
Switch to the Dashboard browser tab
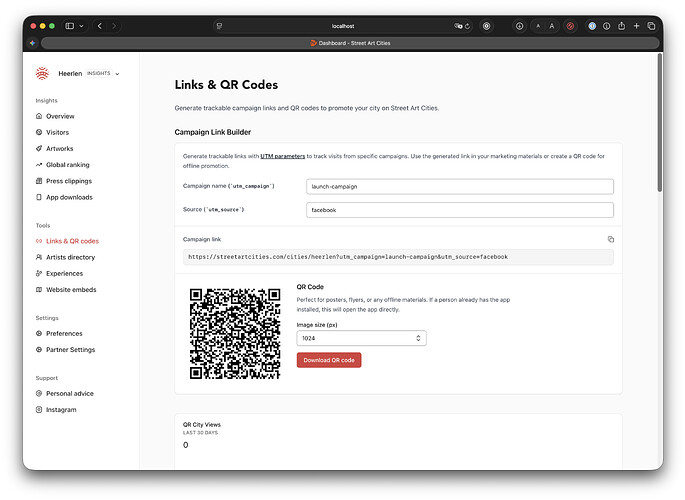pos(342,42)
